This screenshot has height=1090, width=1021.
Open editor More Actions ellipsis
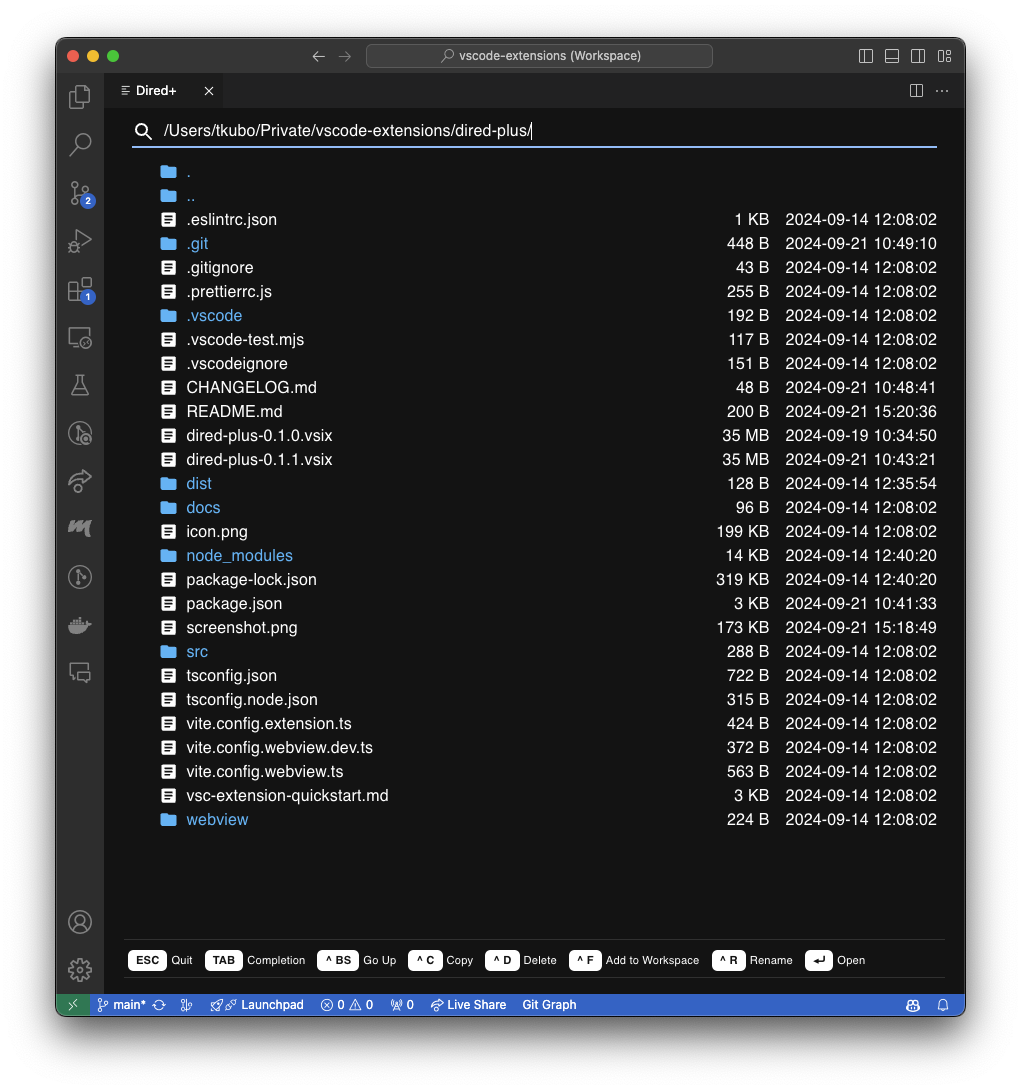[942, 90]
